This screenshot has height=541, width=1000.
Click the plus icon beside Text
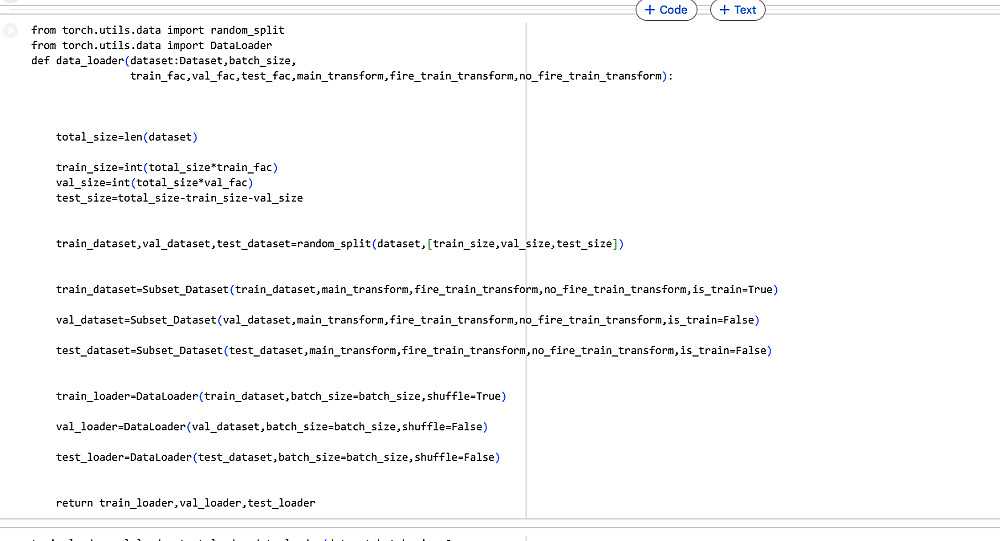pos(724,10)
